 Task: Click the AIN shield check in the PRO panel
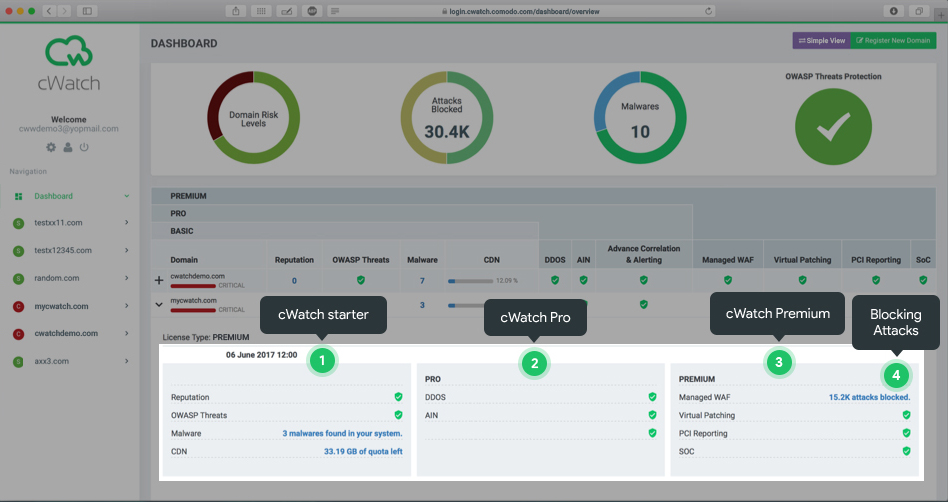coord(652,415)
